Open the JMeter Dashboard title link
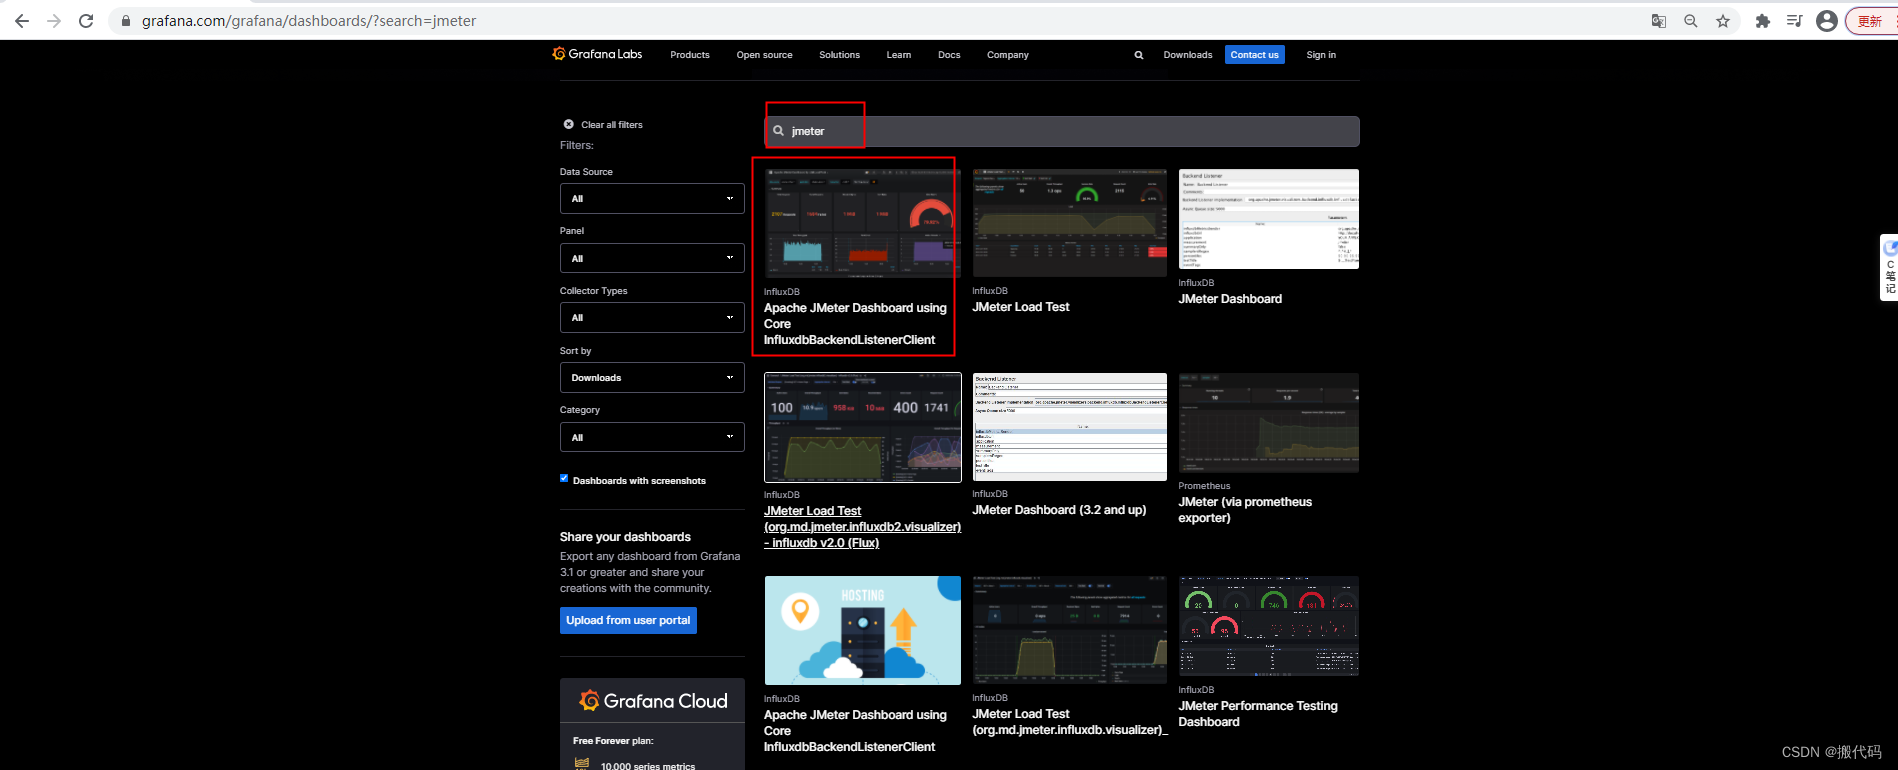1898x770 pixels. 1230,299
